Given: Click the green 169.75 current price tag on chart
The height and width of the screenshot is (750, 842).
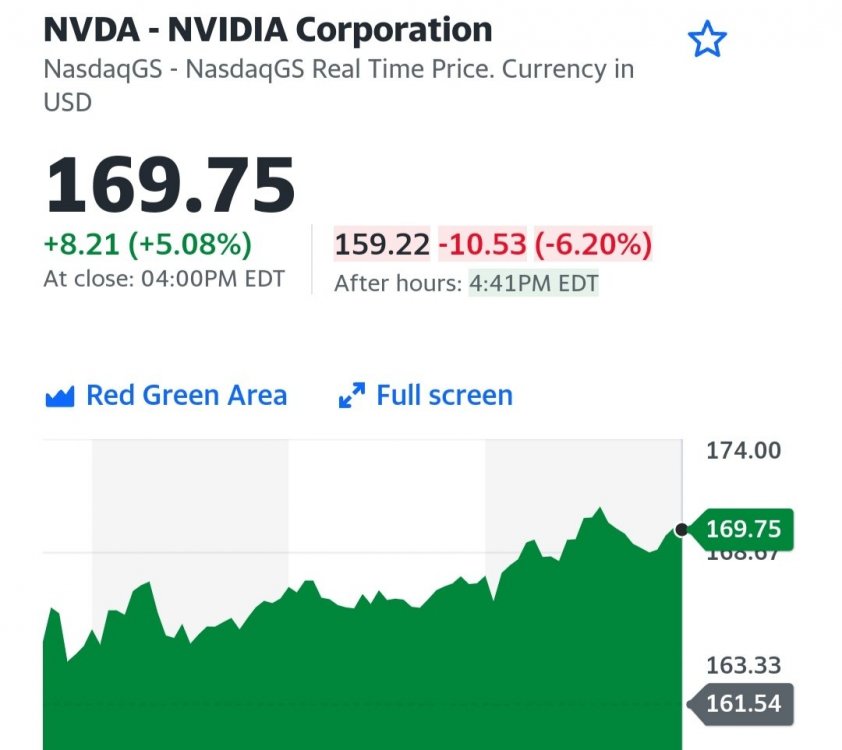Looking at the screenshot, I should [x=742, y=529].
